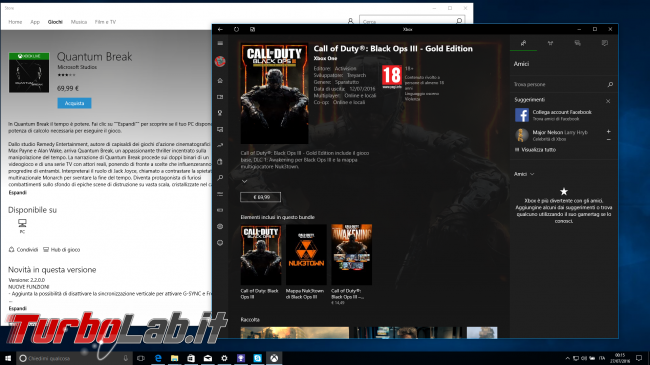Click the € 69,99 price button
Screen dimensions: 650x365
tap(260, 197)
